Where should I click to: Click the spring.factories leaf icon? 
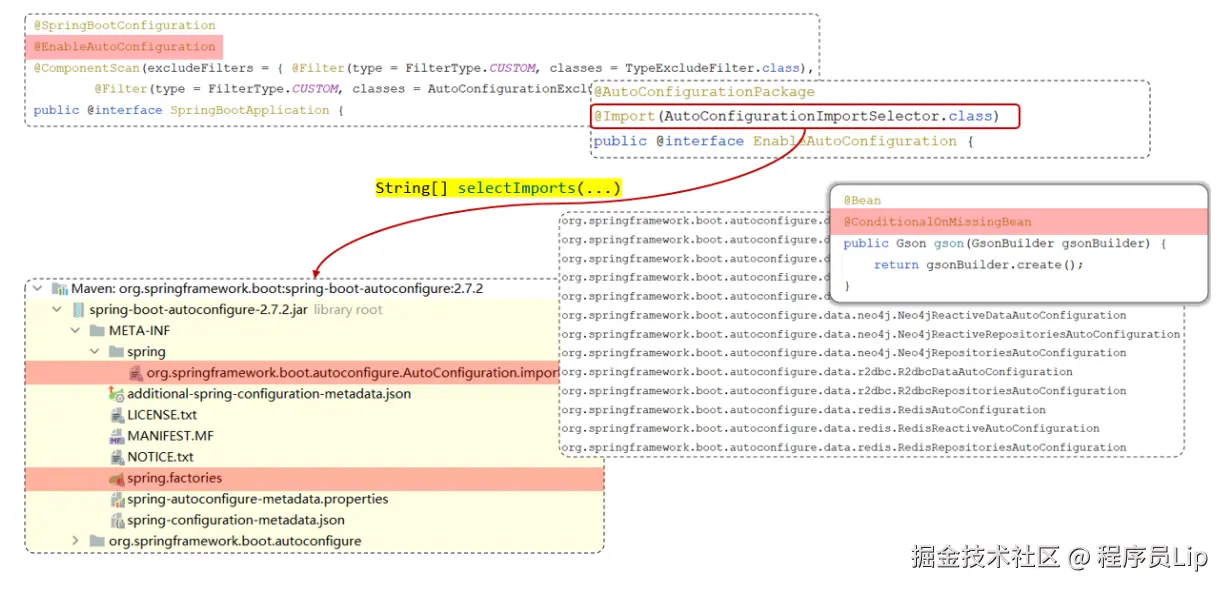(117, 479)
